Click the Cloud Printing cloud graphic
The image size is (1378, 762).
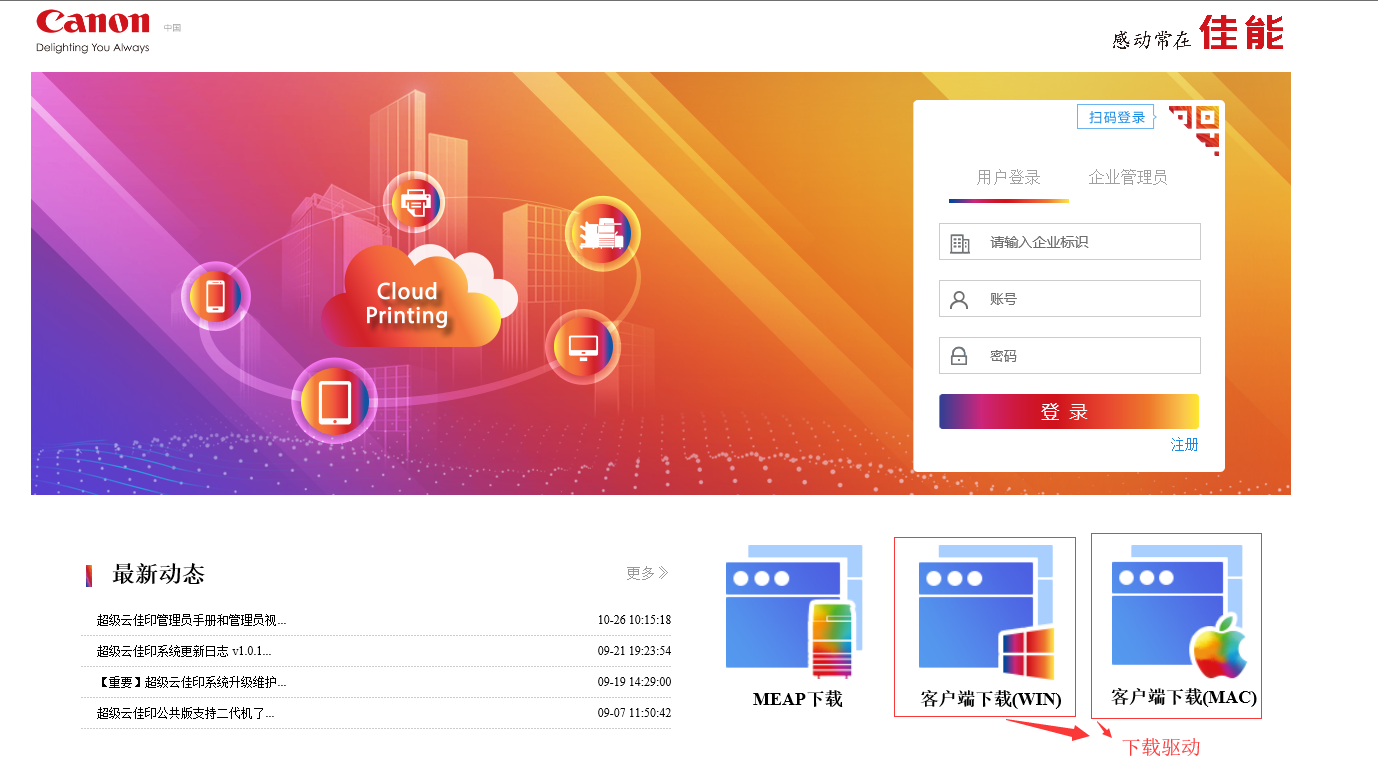click(x=410, y=300)
